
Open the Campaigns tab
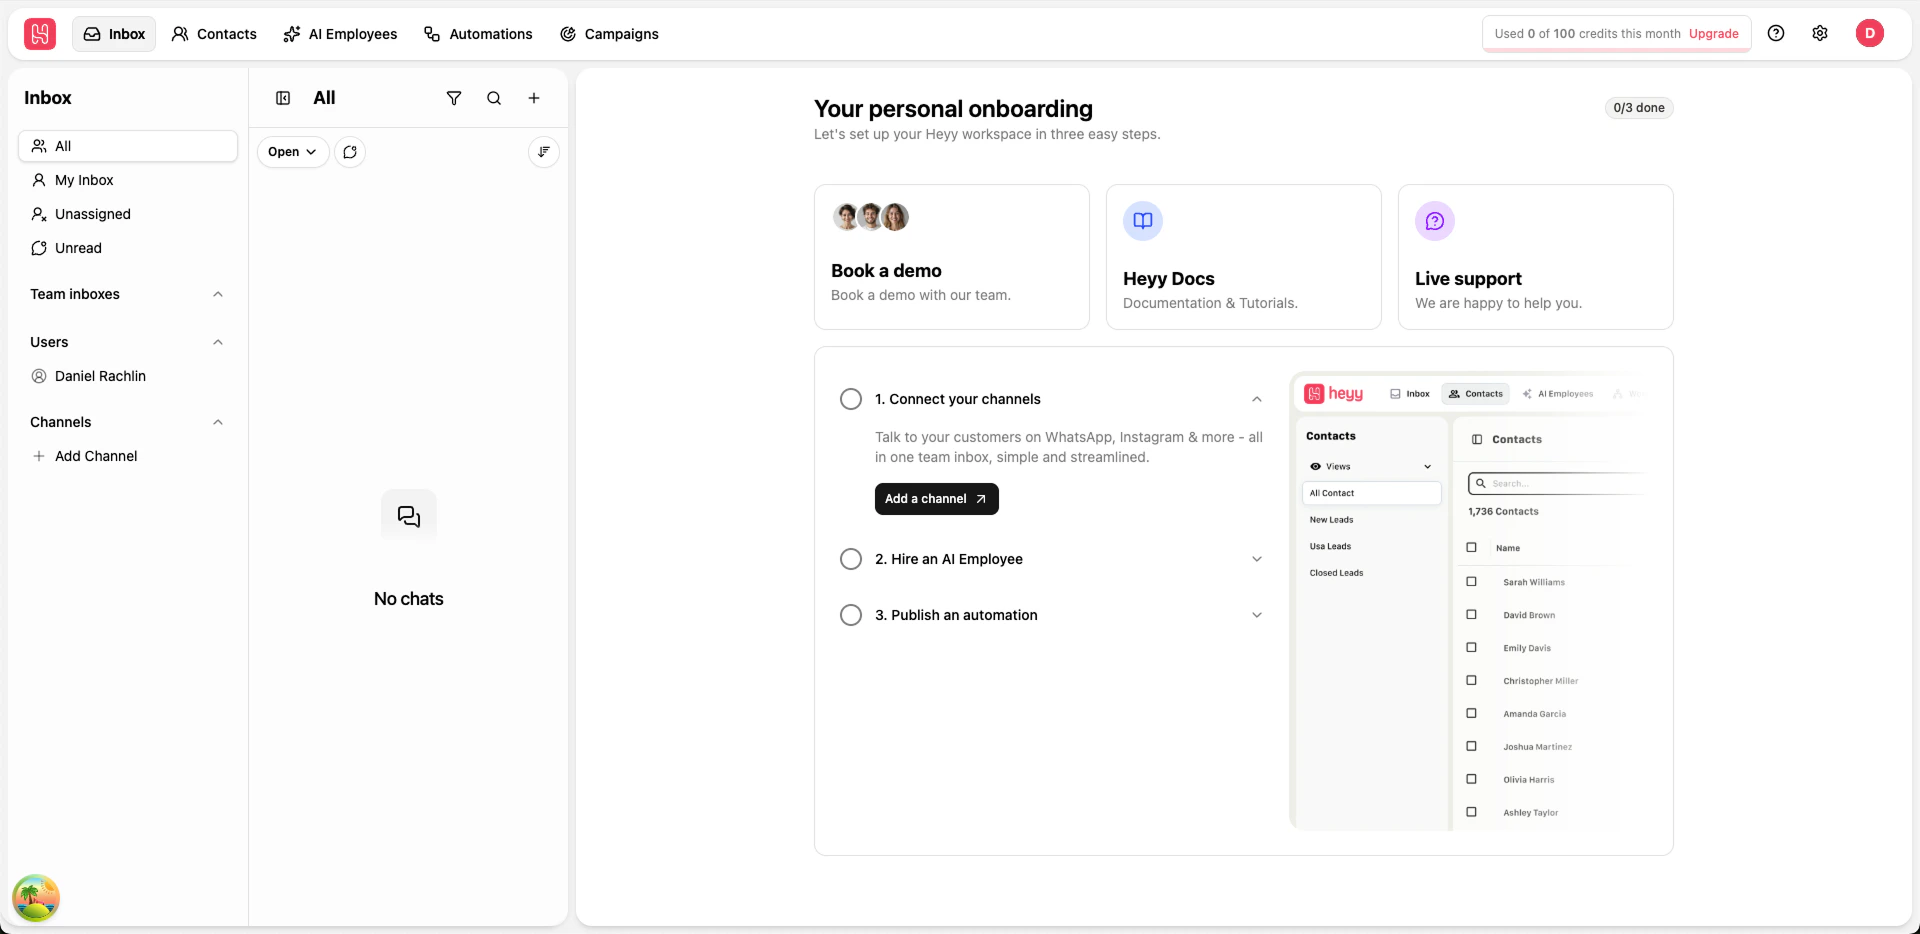(609, 34)
